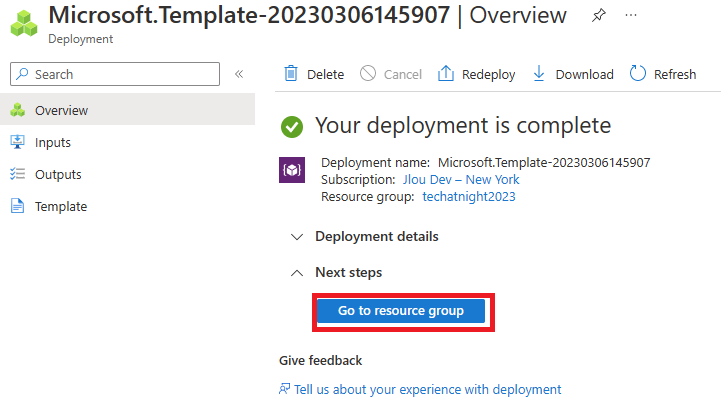721x407 pixels.
Task: Click the 'Subscription:' label
Action: click(x=358, y=179)
